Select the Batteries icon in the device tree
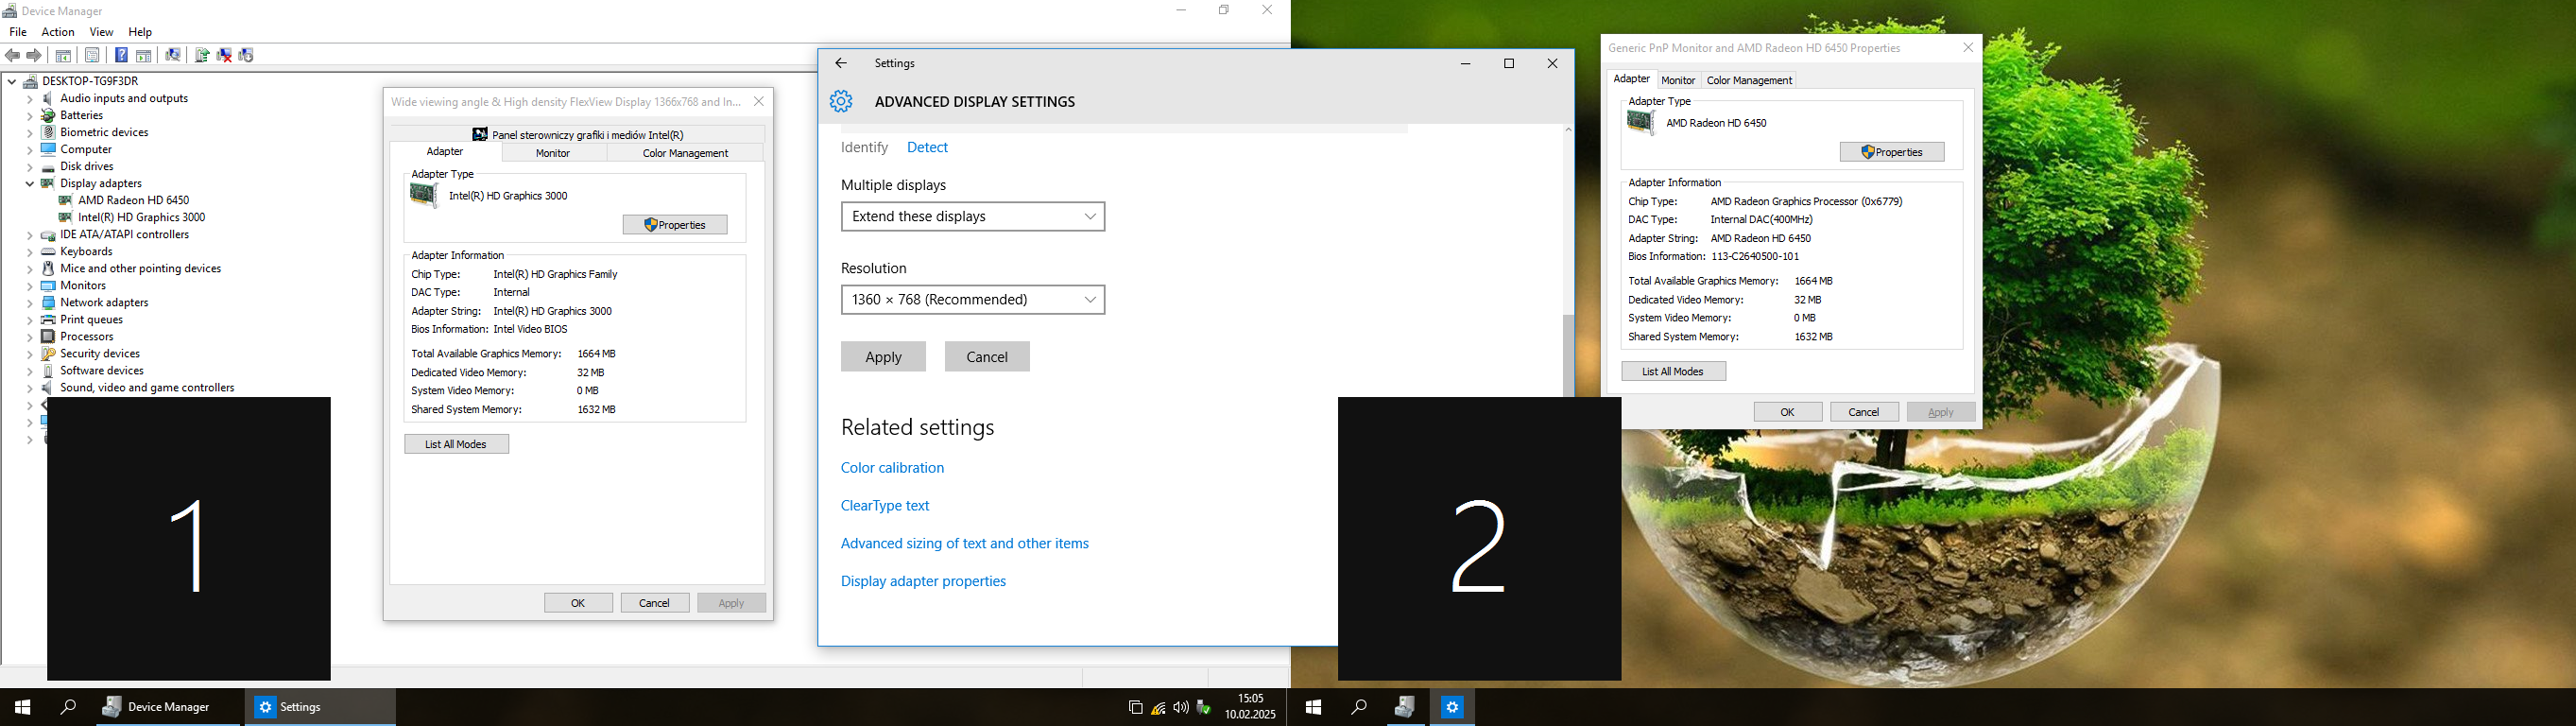This screenshot has width=2576, height=726. pos(48,116)
